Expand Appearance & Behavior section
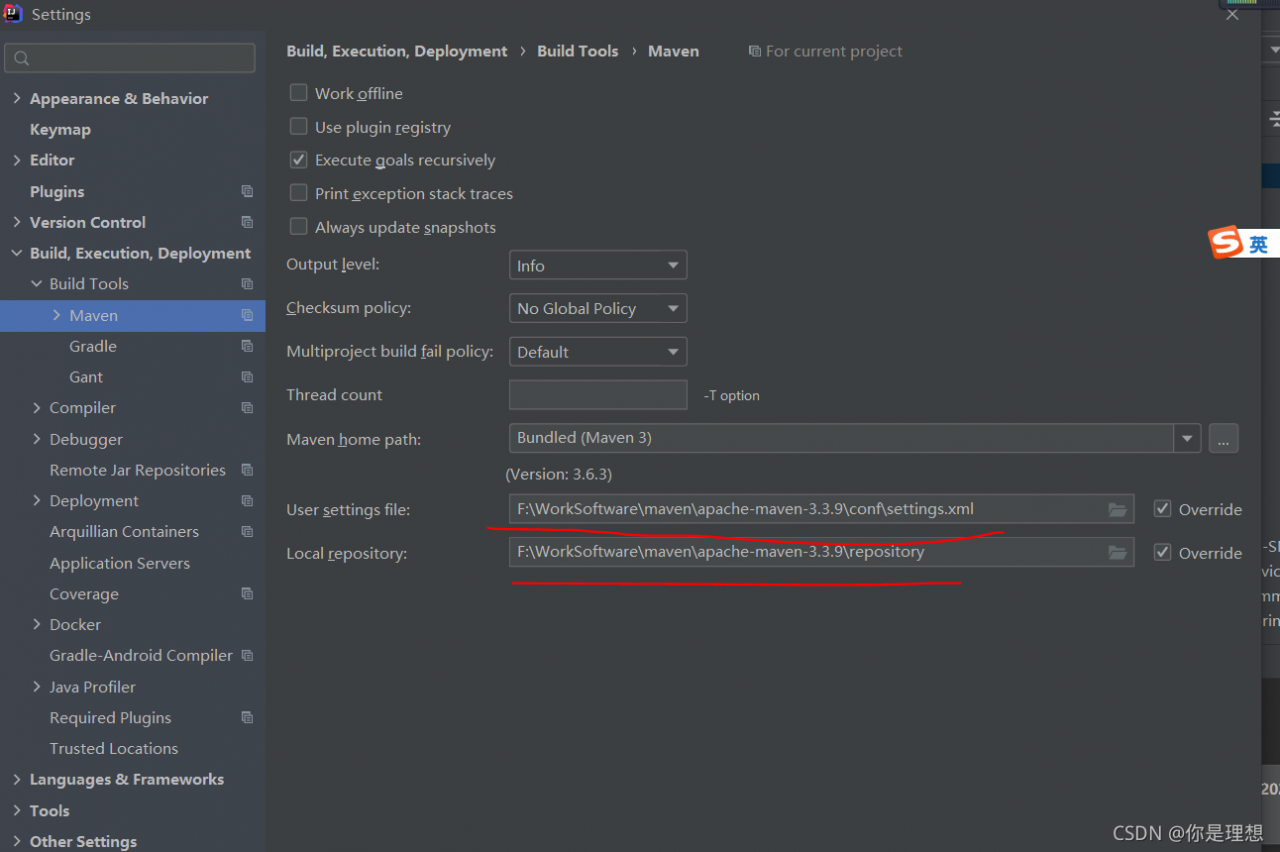 tap(16, 98)
